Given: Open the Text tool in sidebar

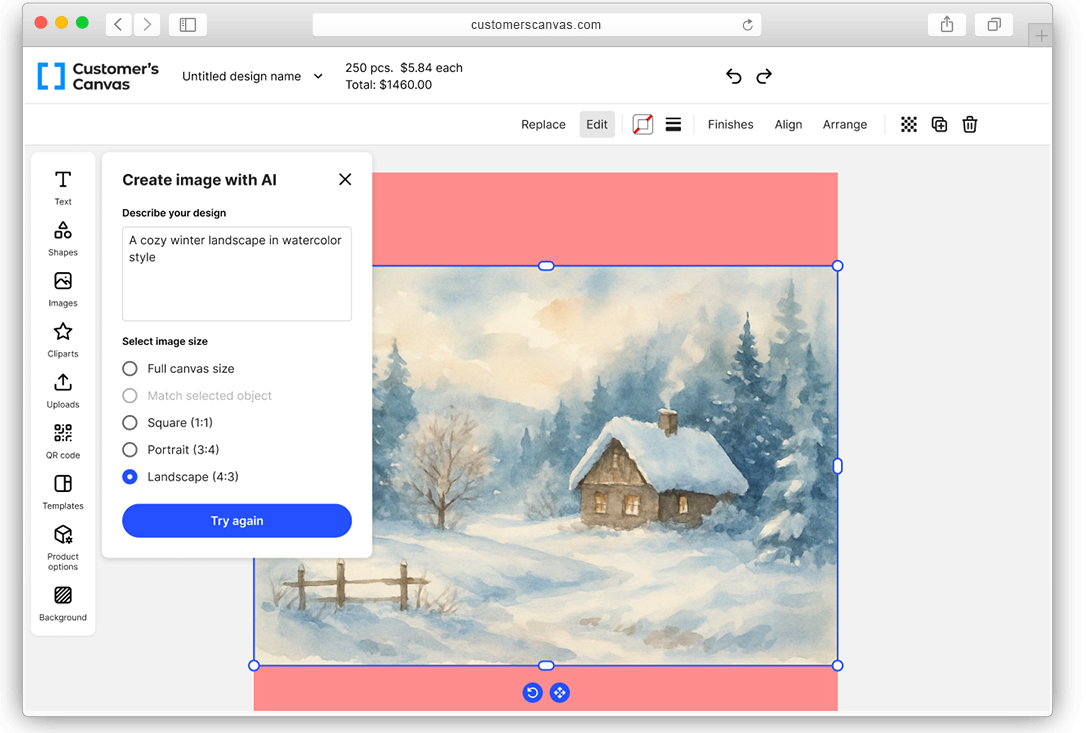Looking at the screenshot, I should pyautogui.click(x=63, y=188).
